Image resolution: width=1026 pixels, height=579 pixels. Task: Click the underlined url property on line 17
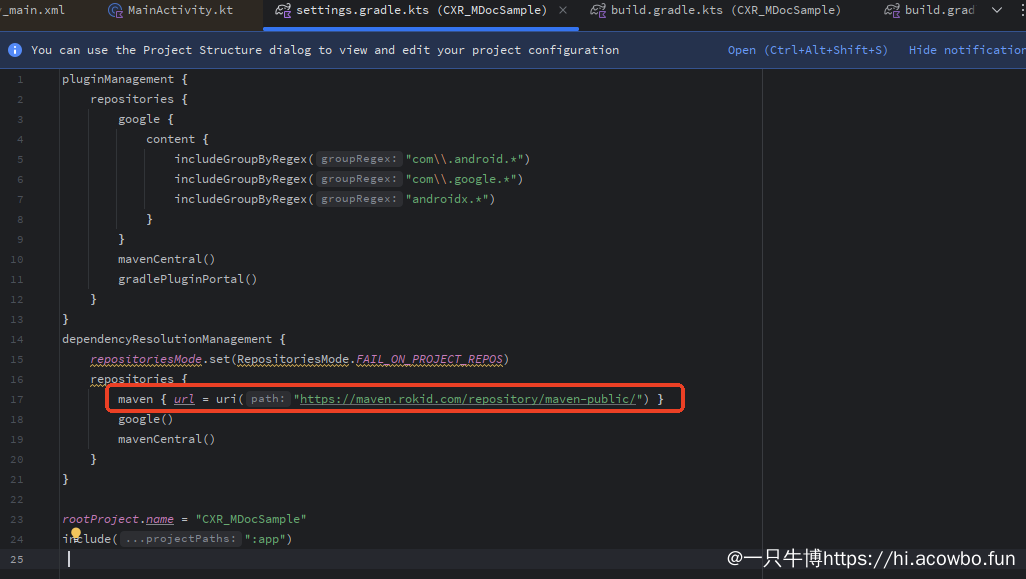[x=184, y=399]
